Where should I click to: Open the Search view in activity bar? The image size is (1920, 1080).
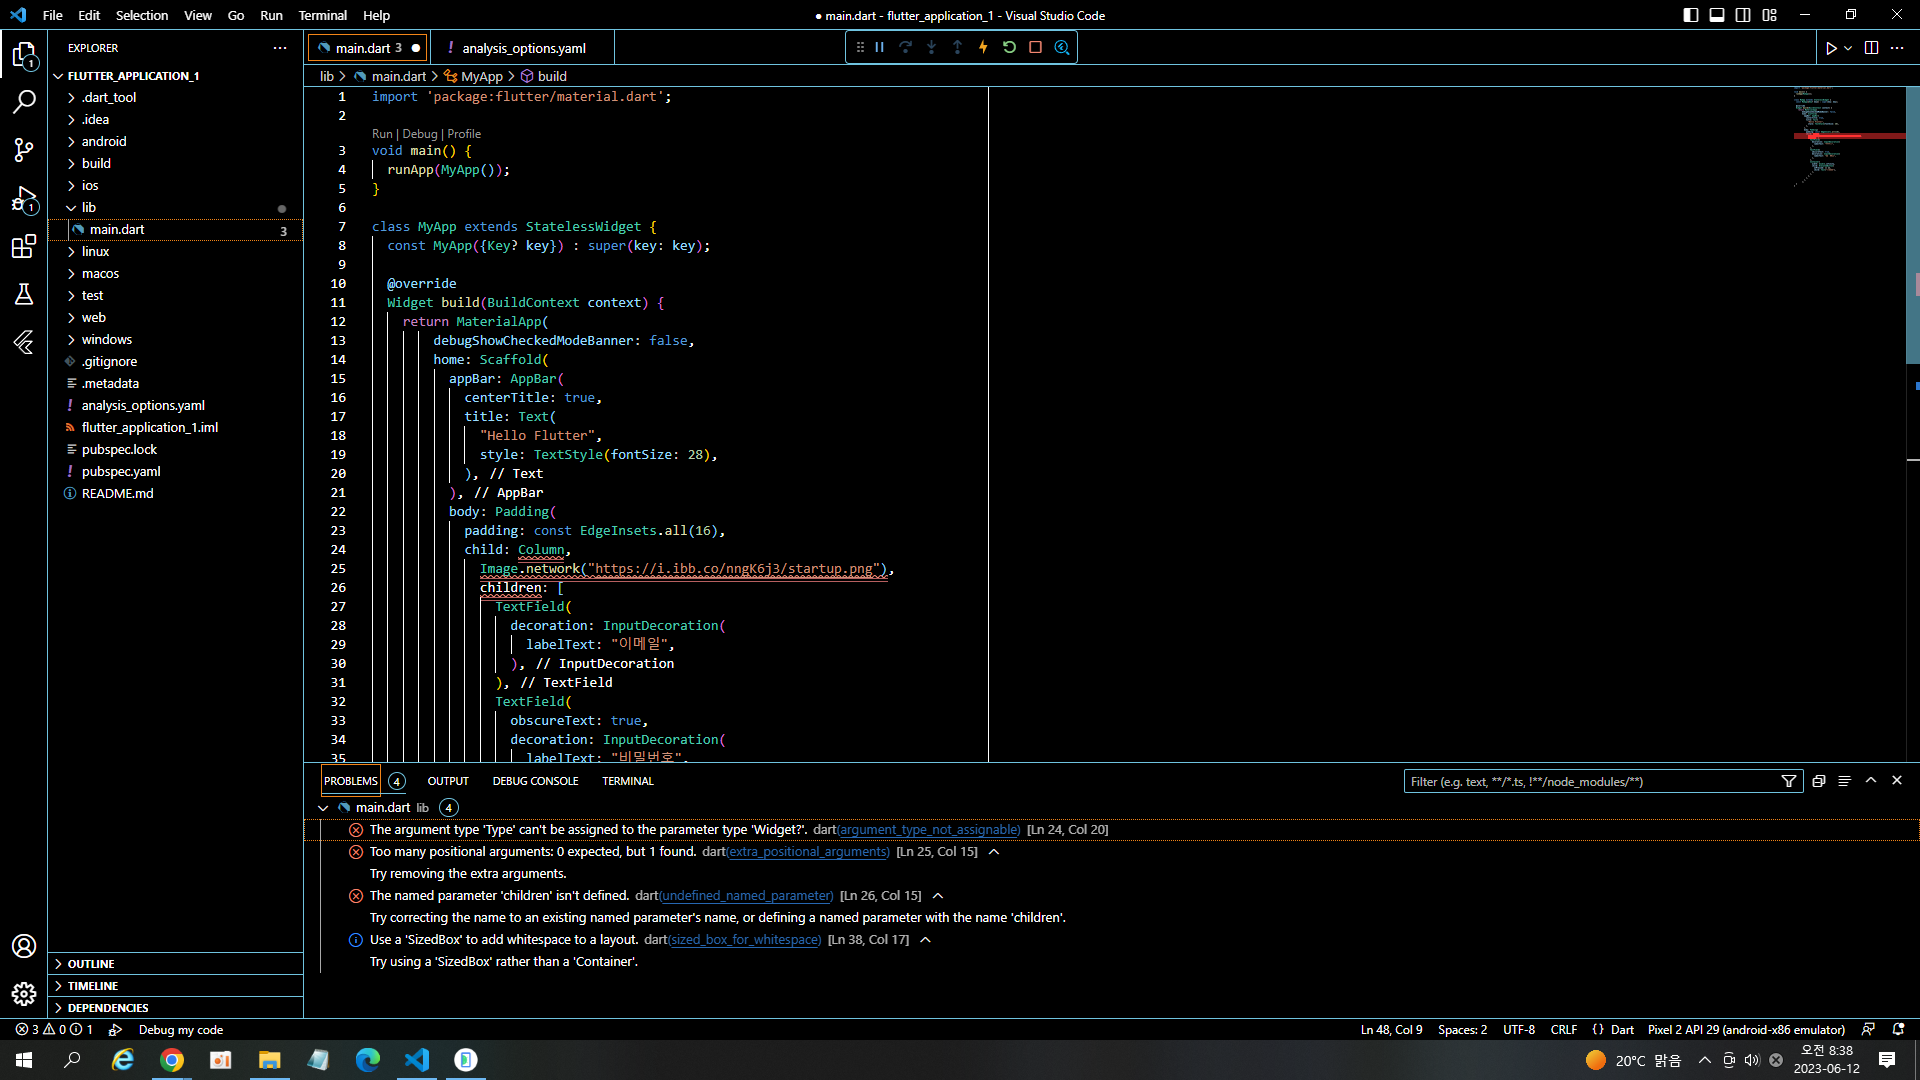[24, 102]
